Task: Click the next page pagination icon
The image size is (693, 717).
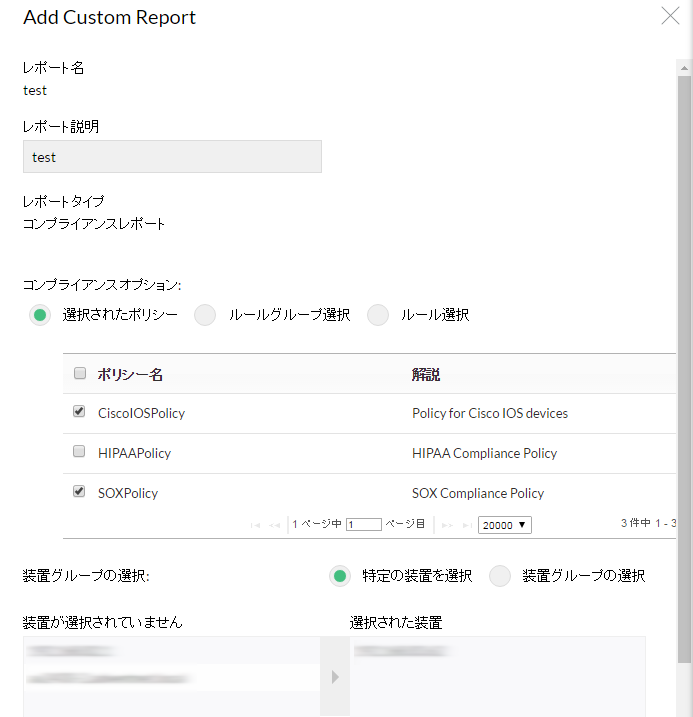Action: (447, 524)
